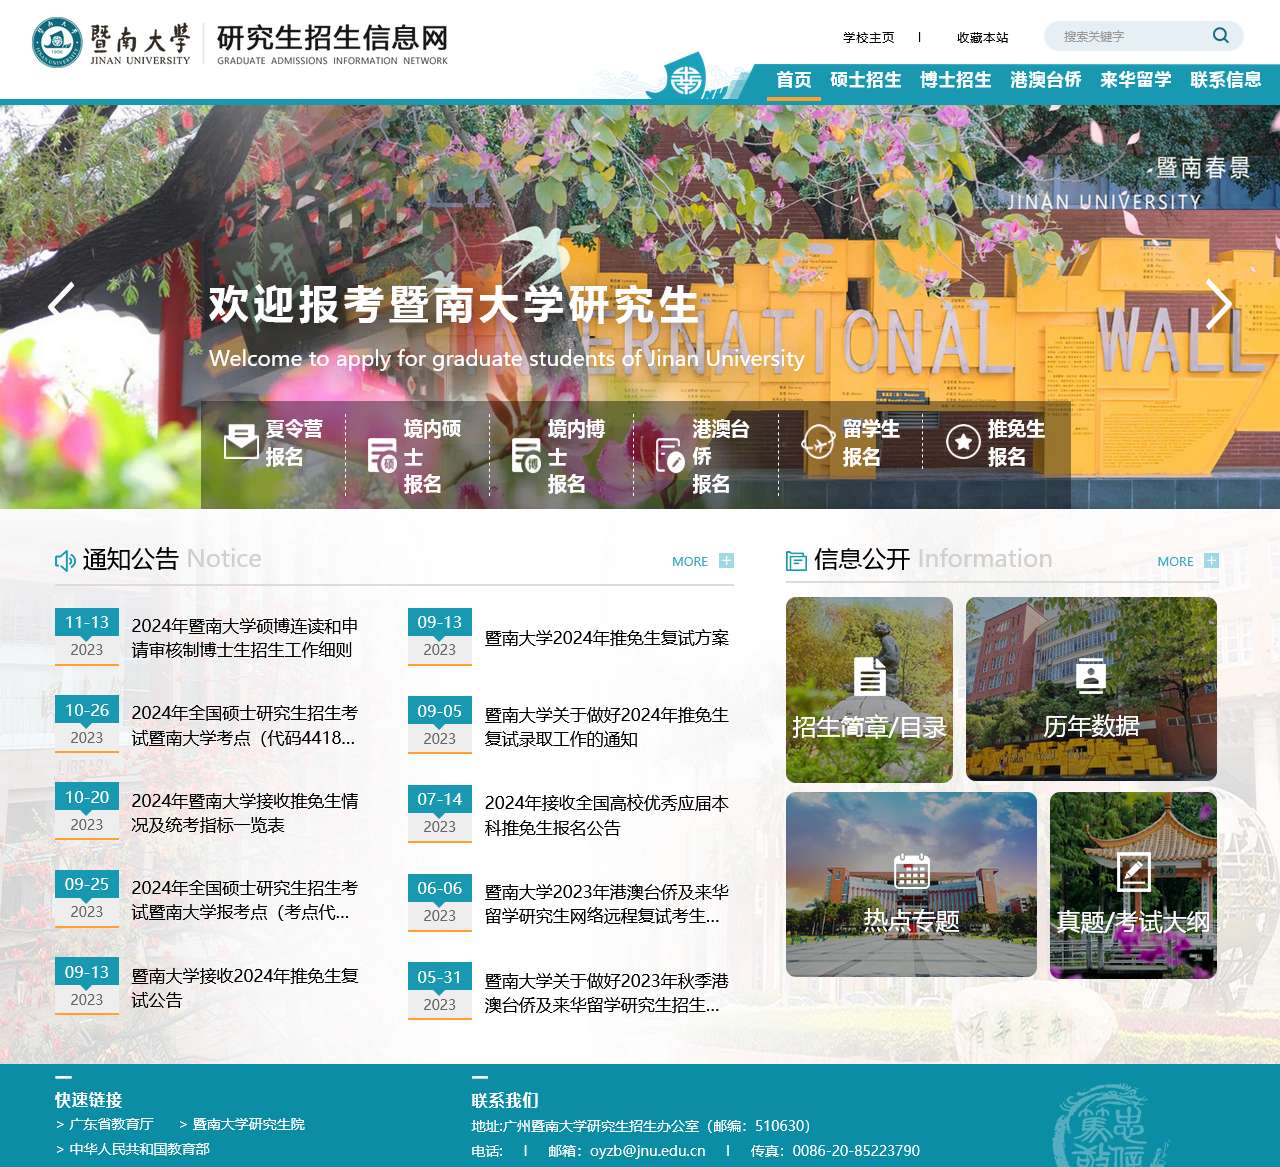Click the speaker icon beside 通知公告

click(x=65, y=561)
